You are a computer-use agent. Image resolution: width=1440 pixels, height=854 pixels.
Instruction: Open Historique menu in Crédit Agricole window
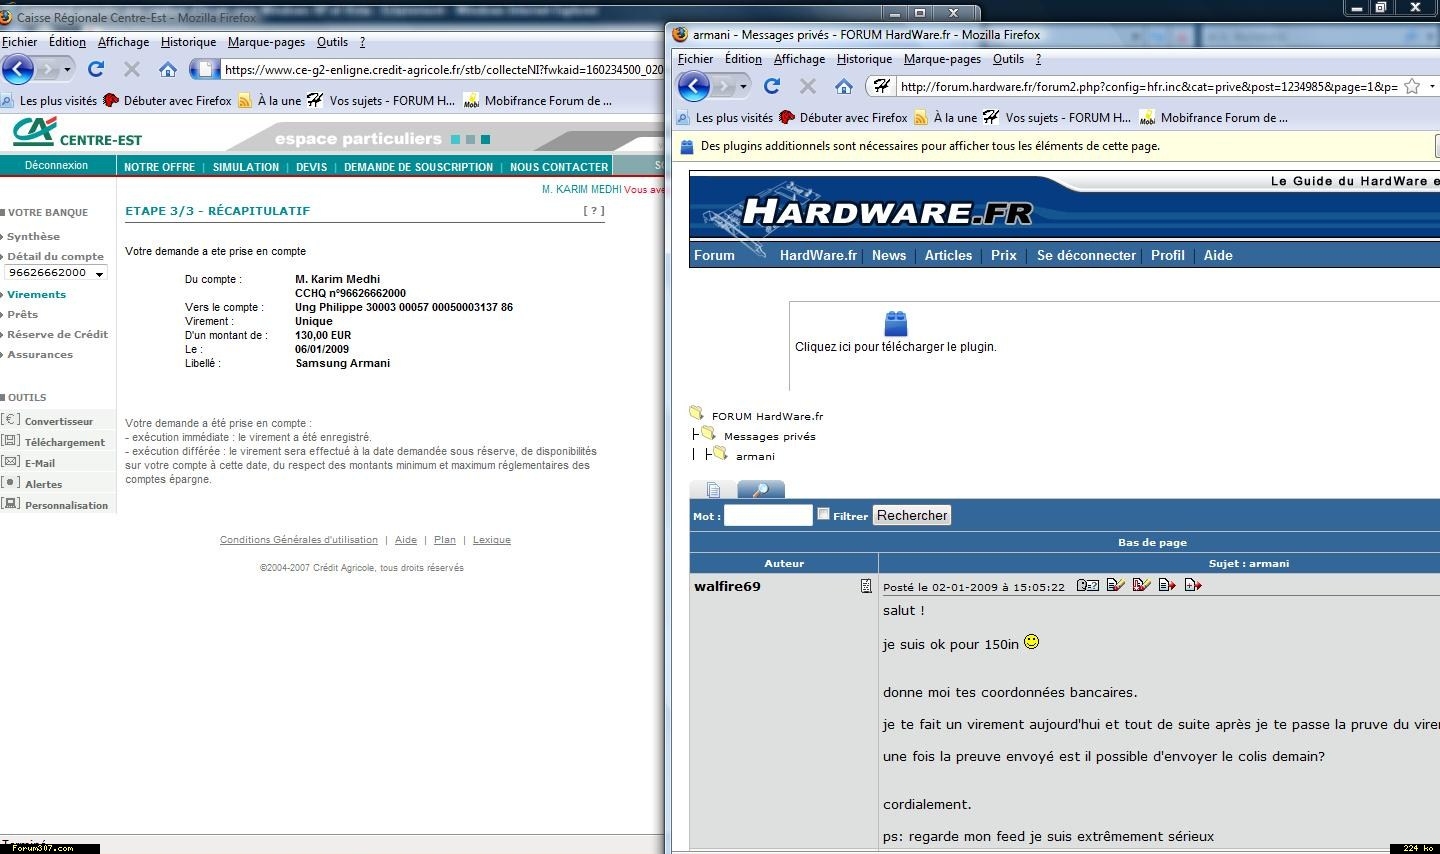(x=188, y=42)
